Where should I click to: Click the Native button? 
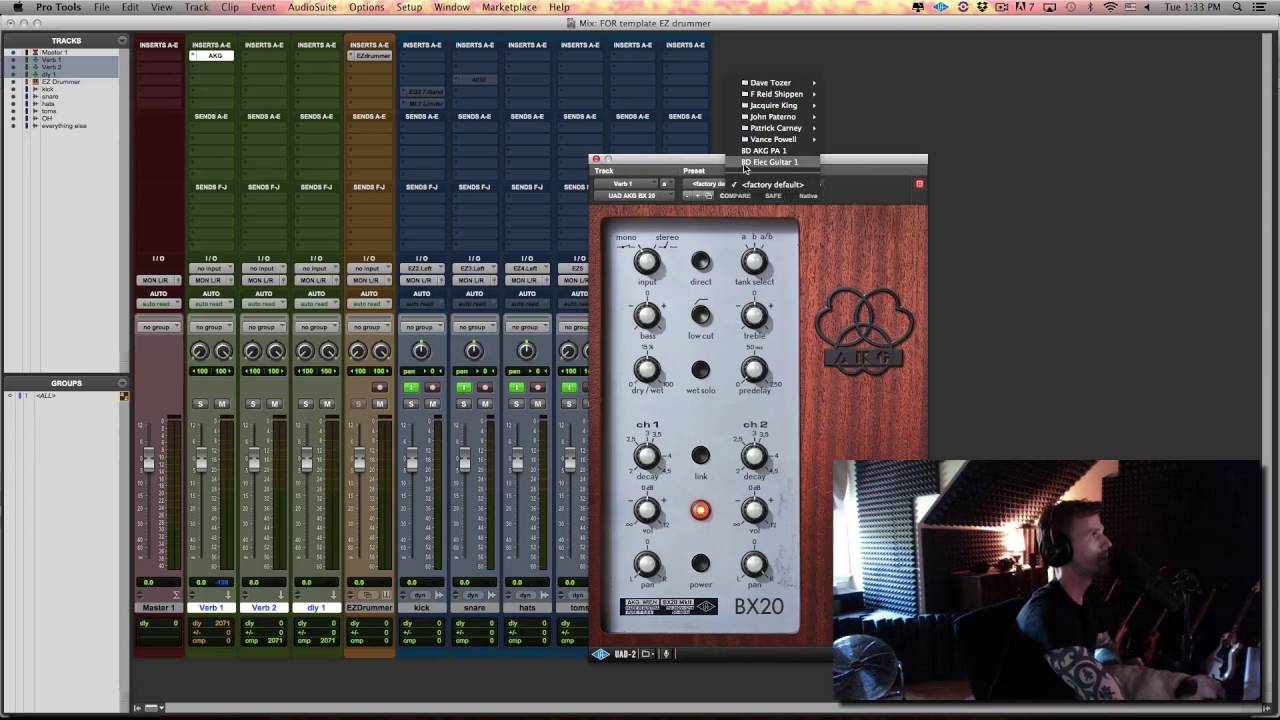[x=808, y=196]
